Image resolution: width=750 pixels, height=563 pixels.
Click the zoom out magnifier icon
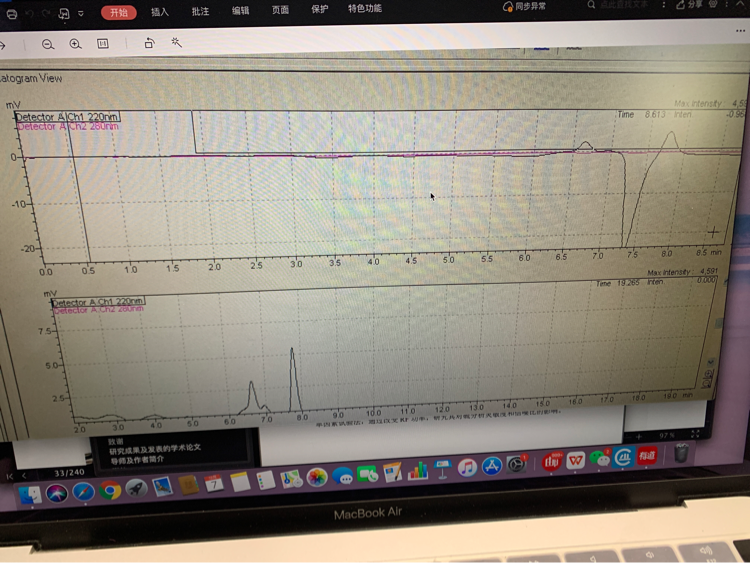pyautogui.click(x=48, y=44)
